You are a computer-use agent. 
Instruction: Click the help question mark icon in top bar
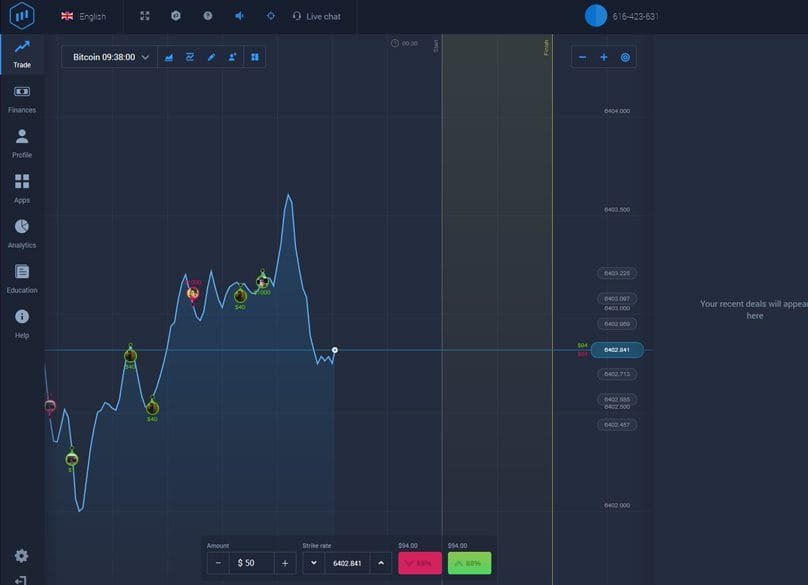point(207,16)
